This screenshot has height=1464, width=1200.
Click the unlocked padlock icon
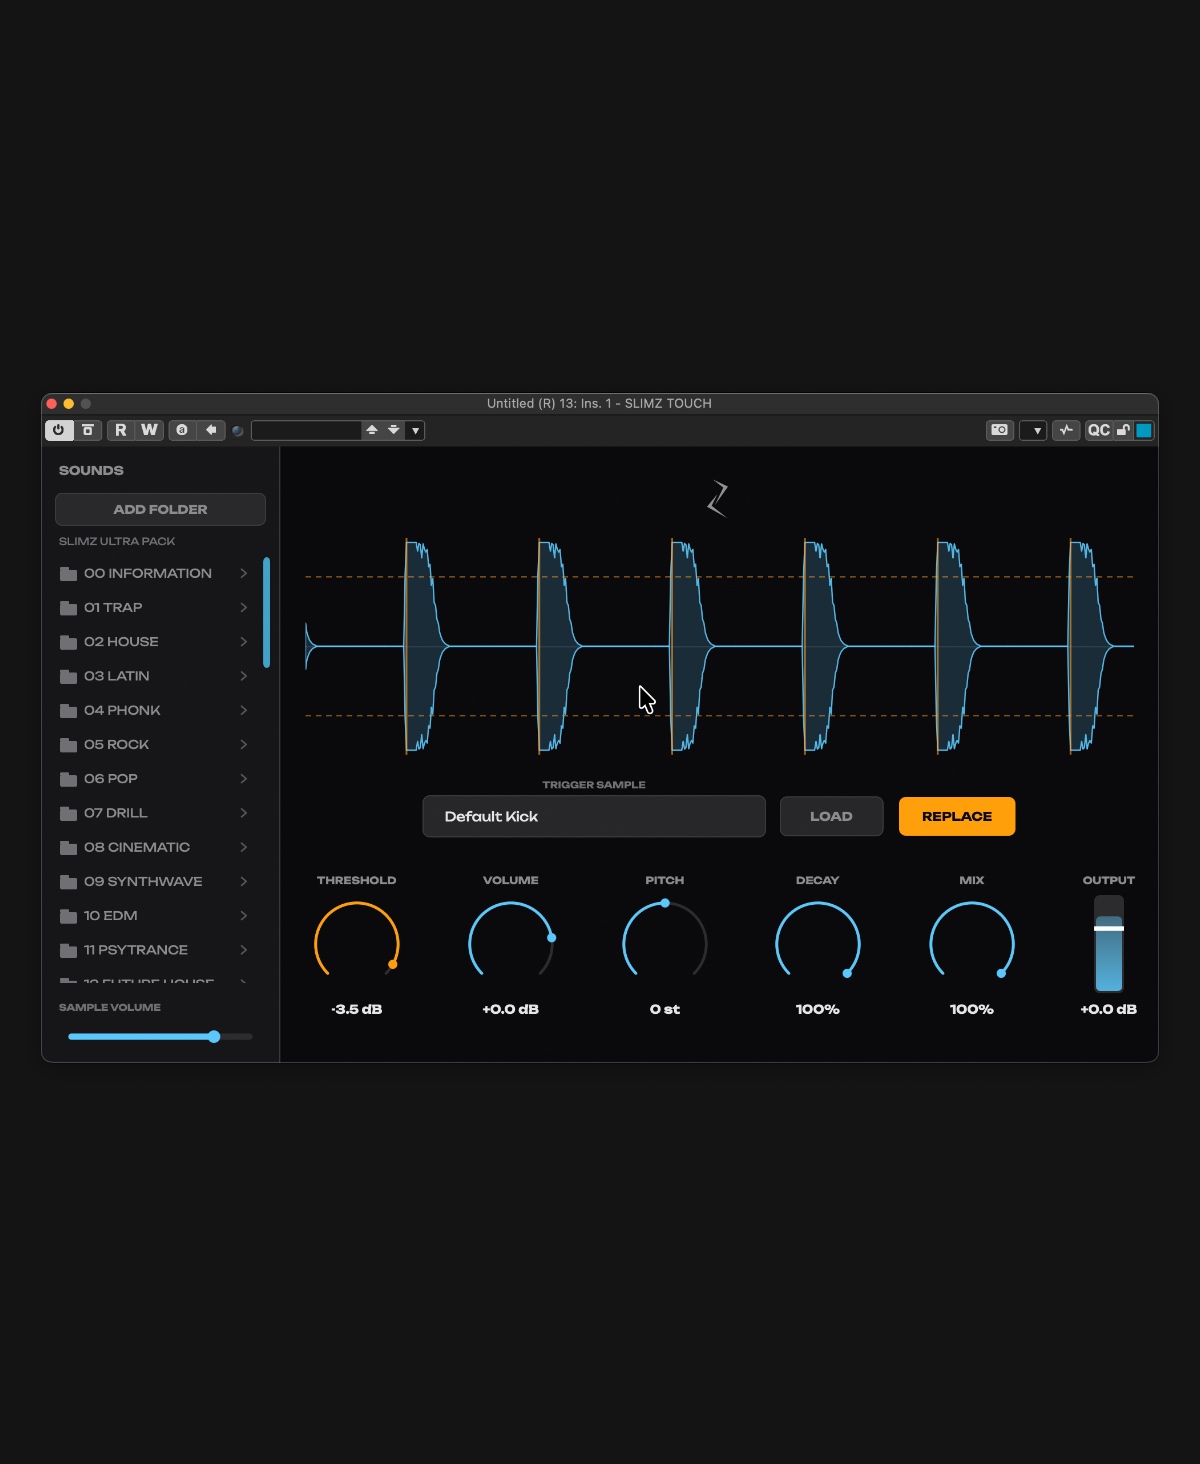click(1123, 430)
